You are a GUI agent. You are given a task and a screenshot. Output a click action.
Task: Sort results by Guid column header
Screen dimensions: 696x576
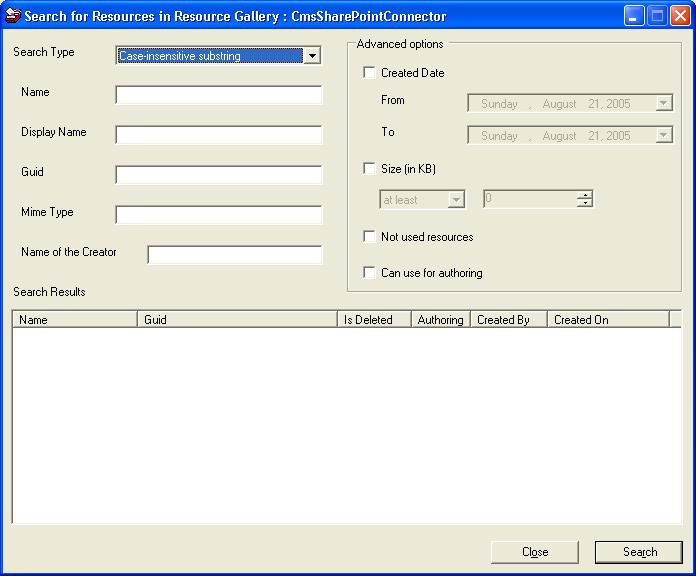click(237, 320)
